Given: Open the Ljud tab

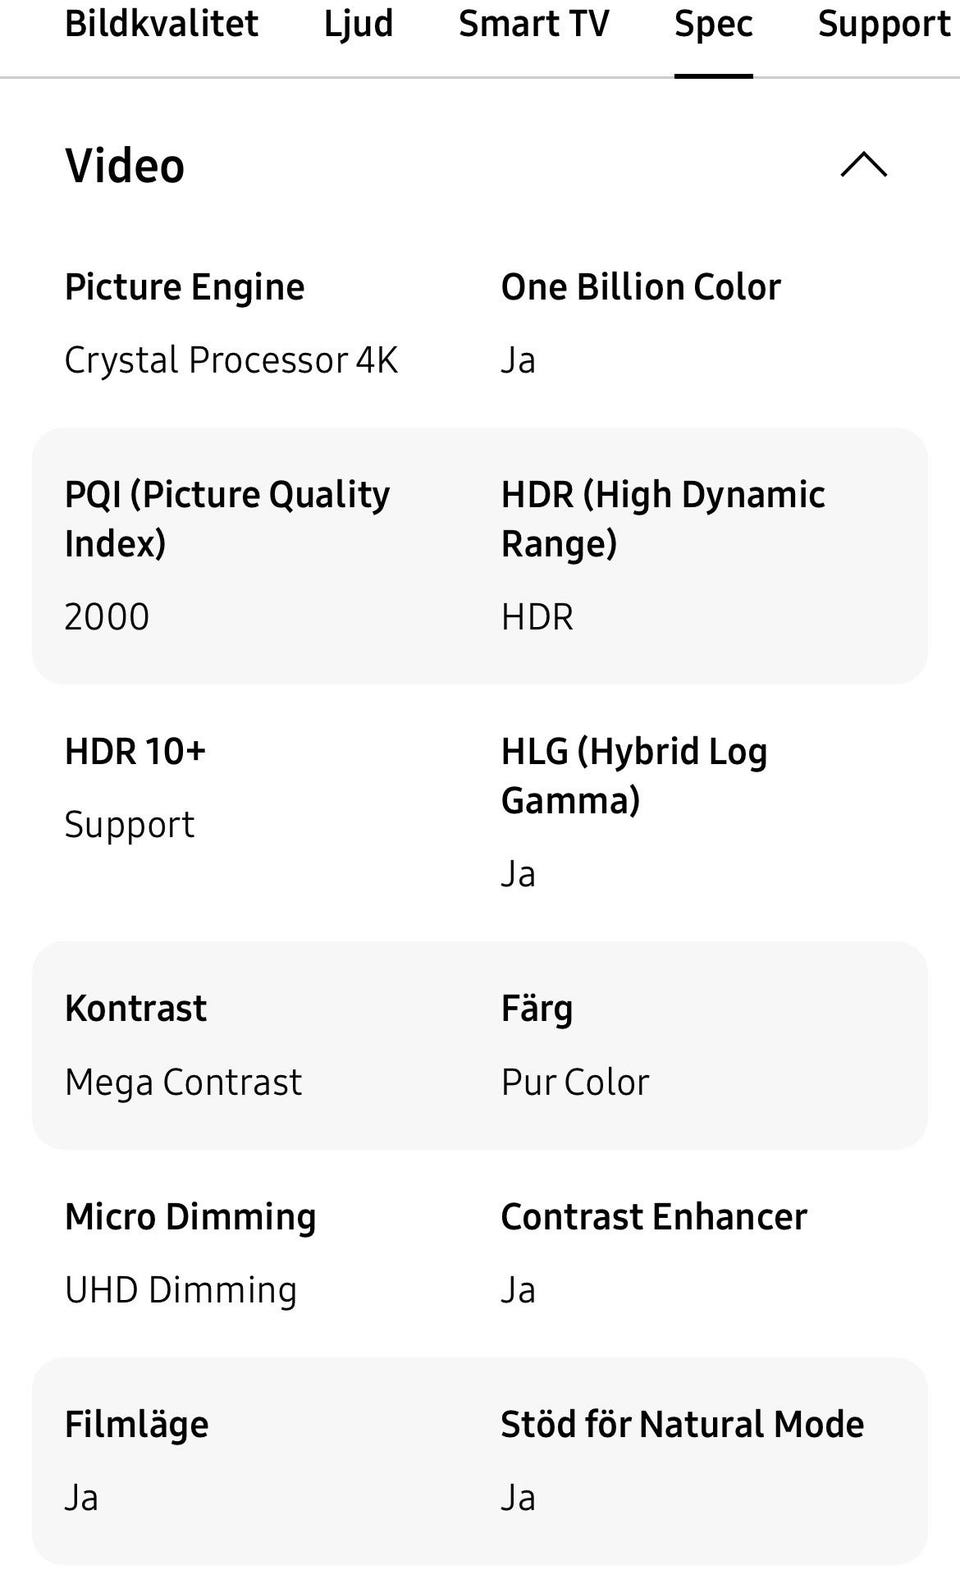Looking at the screenshot, I should click(x=358, y=24).
